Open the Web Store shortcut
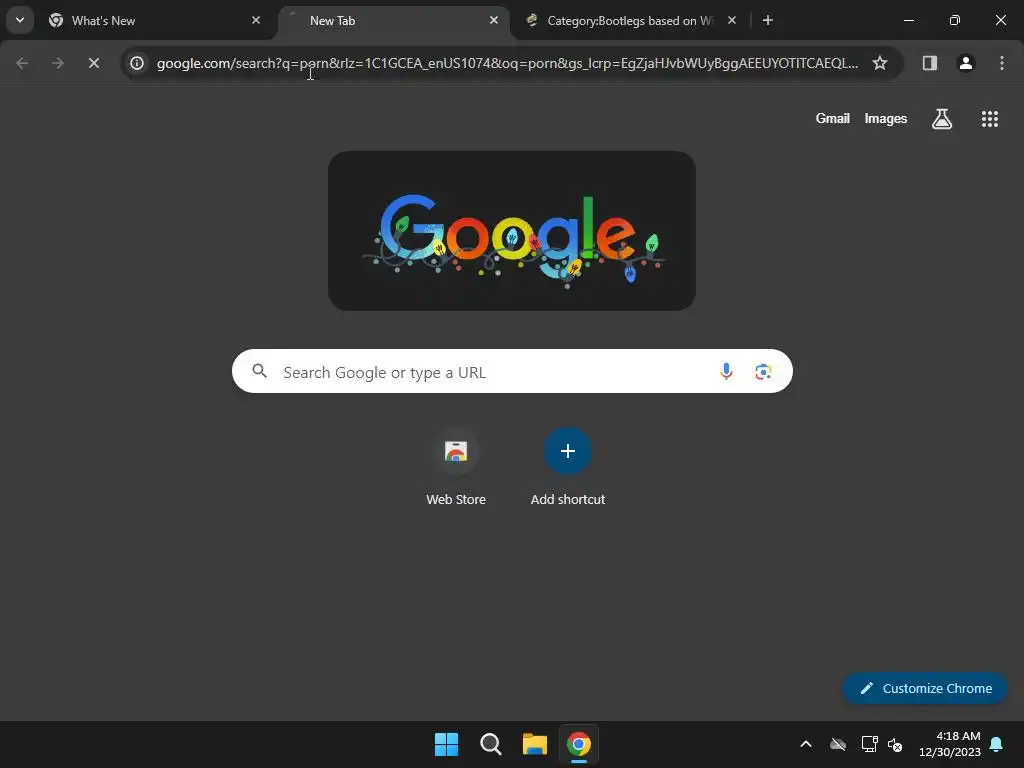Image resolution: width=1024 pixels, height=768 pixels. click(456, 468)
